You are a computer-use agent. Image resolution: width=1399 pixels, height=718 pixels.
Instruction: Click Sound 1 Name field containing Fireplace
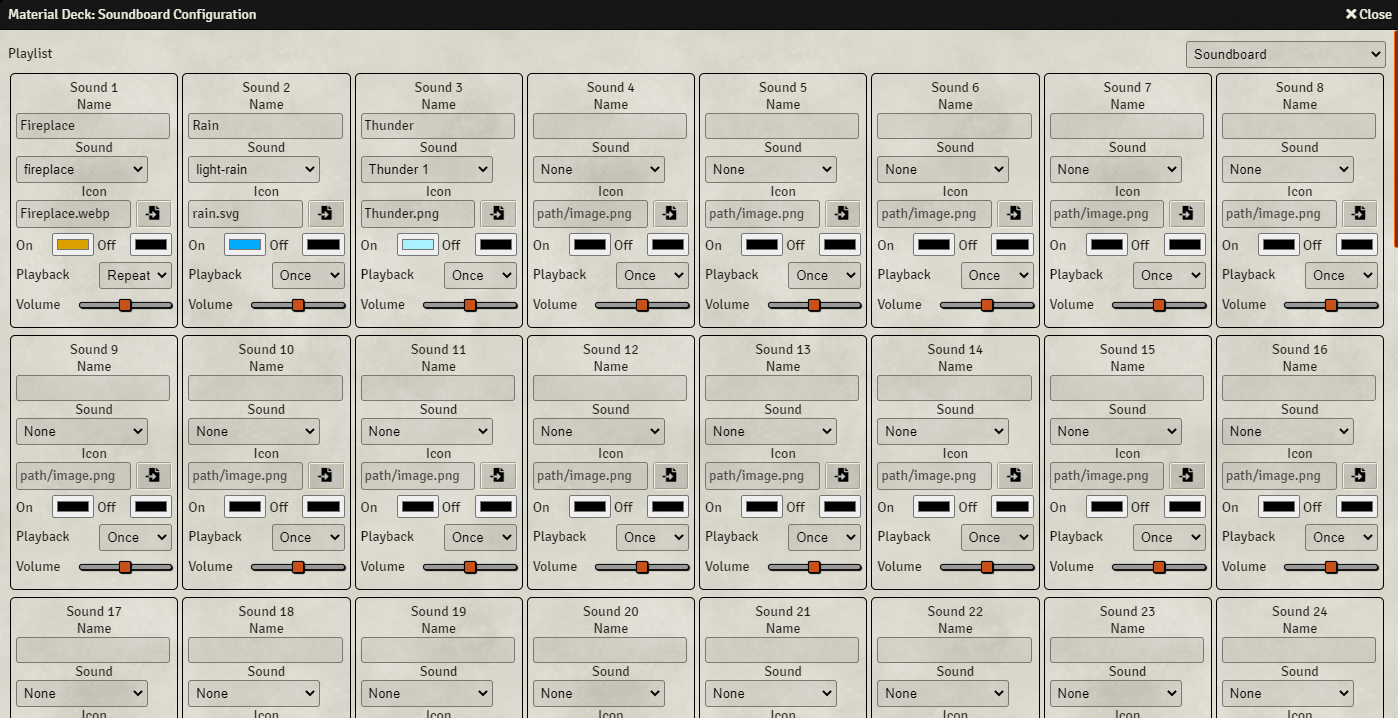pyautogui.click(x=93, y=126)
